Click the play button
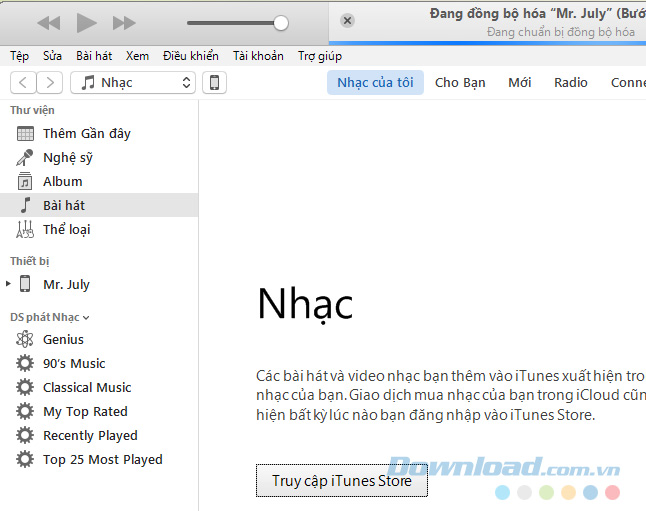This screenshot has height=511, width=646. [87, 23]
